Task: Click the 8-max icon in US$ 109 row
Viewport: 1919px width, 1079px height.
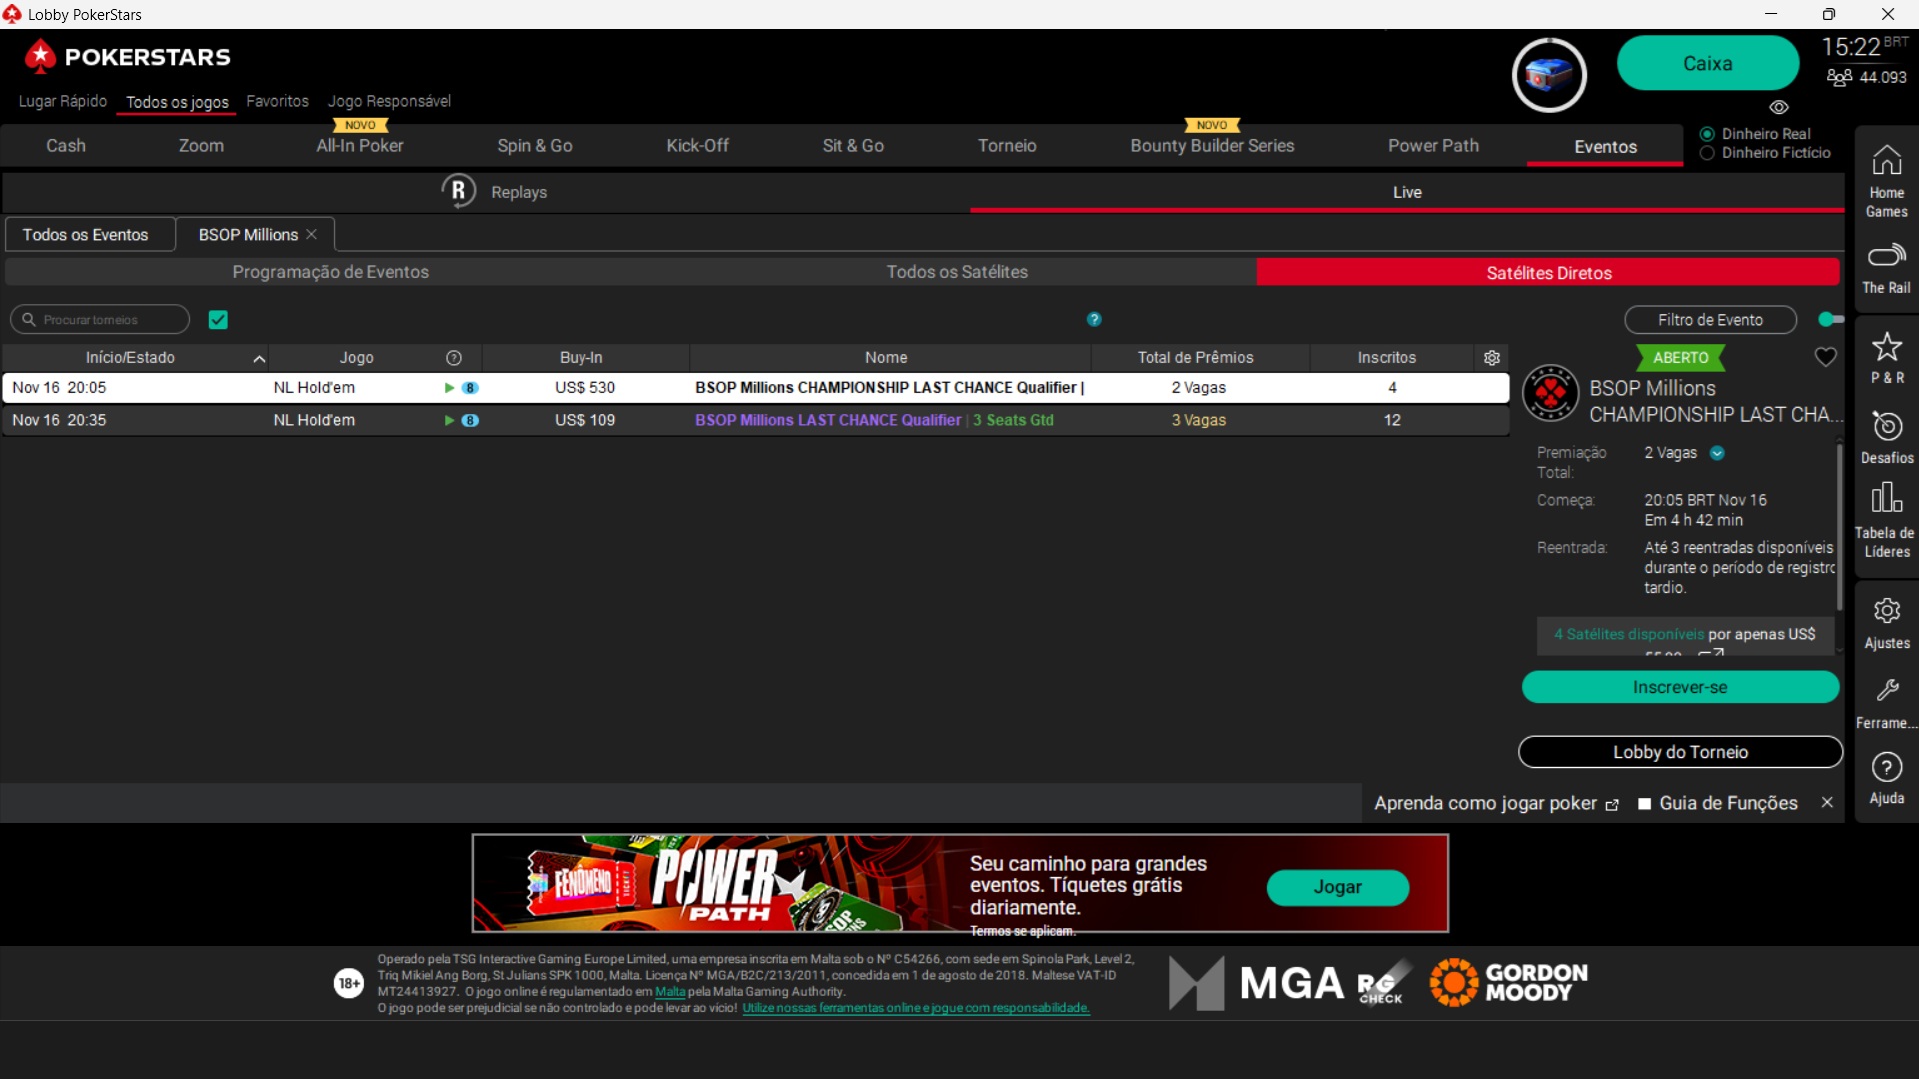Action: pos(470,421)
